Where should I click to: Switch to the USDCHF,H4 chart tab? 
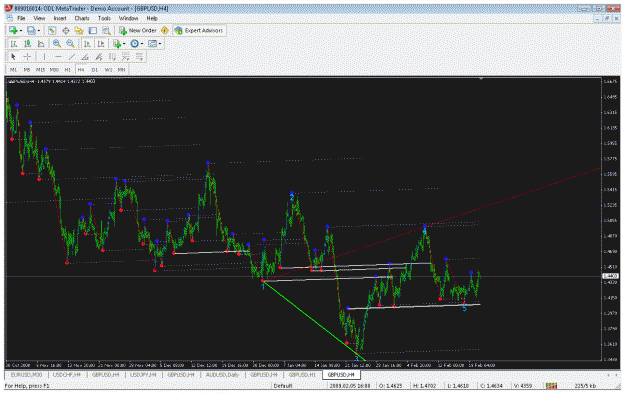(x=67, y=375)
